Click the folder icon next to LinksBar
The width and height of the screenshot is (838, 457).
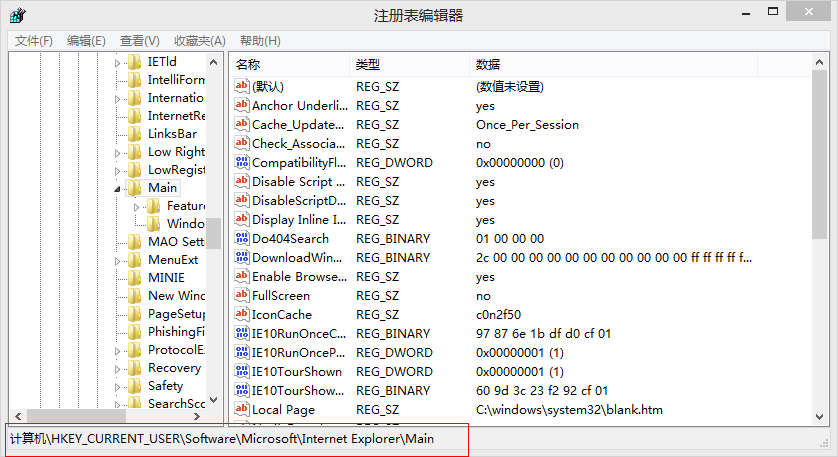pos(135,134)
